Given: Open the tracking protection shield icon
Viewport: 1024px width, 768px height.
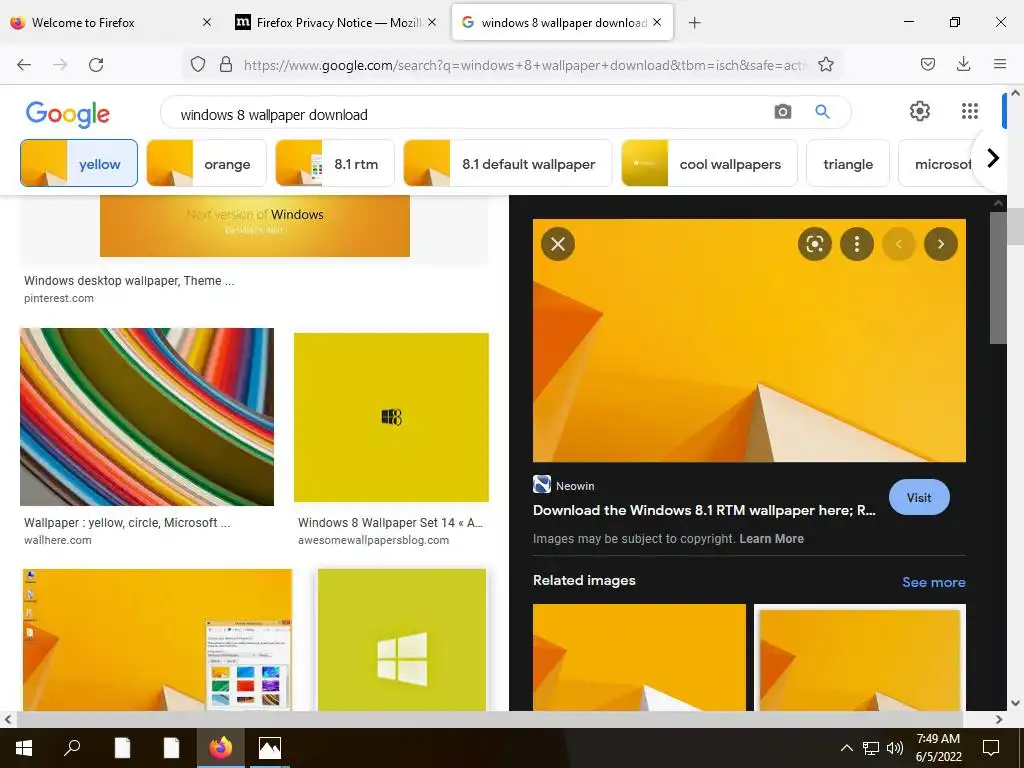Looking at the screenshot, I should pyautogui.click(x=198, y=65).
